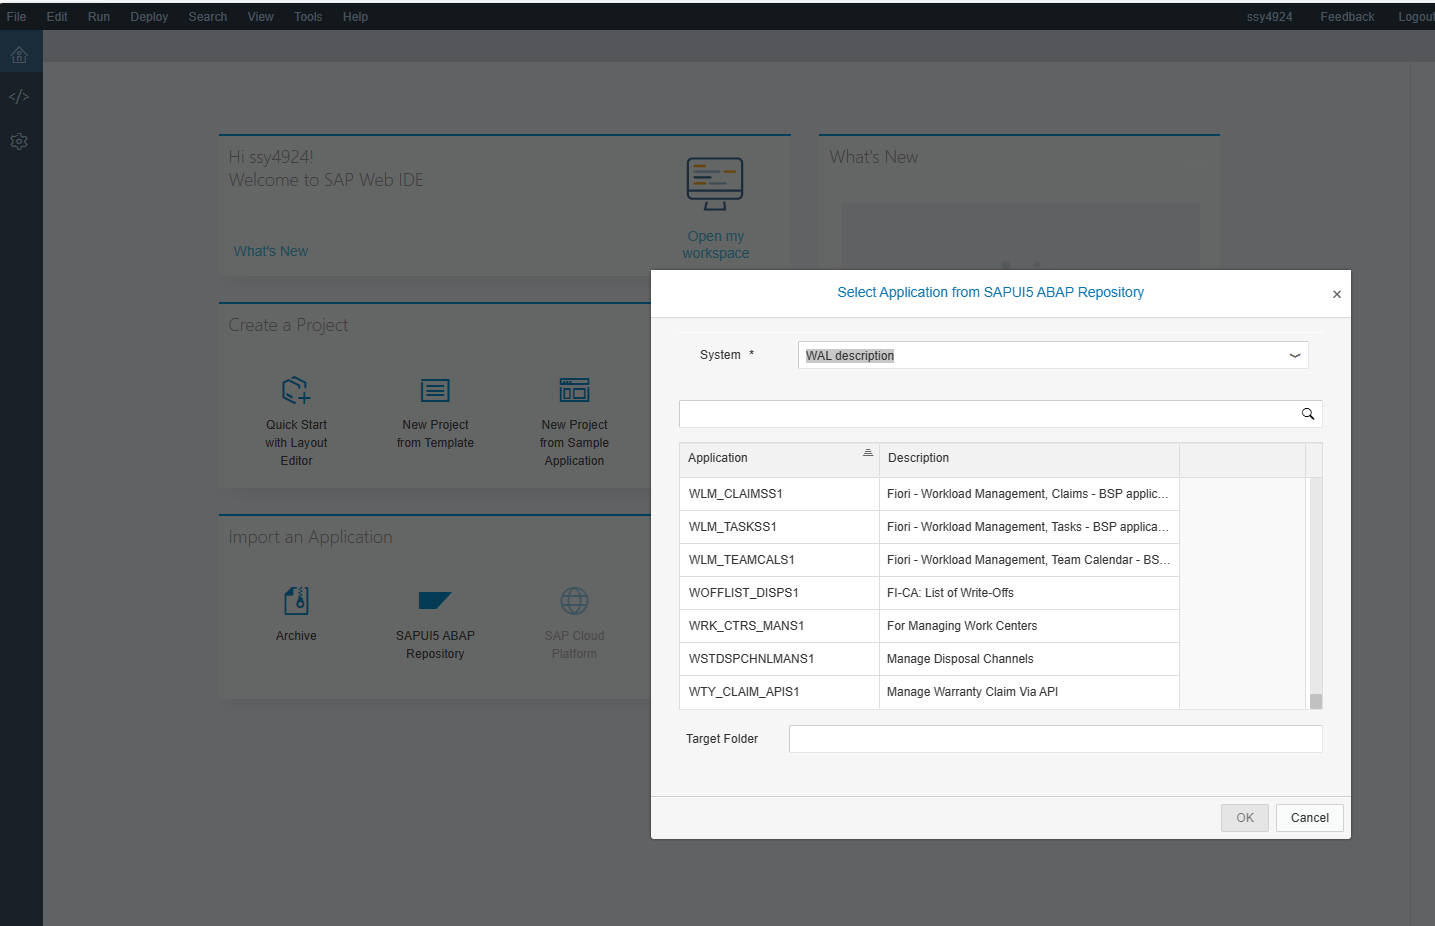1435x926 pixels.
Task: Click the Team Calendar description cell
Action: [1029, 560]
